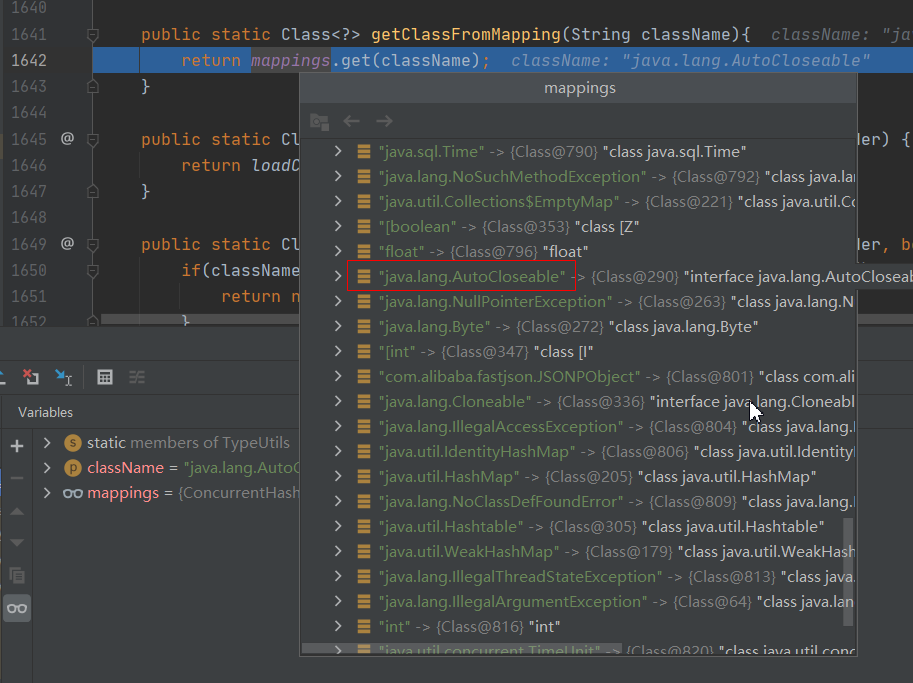Expand the className variable node
Image resolution: width=913 pixels, height=683 pixels.
click(47, 468)
